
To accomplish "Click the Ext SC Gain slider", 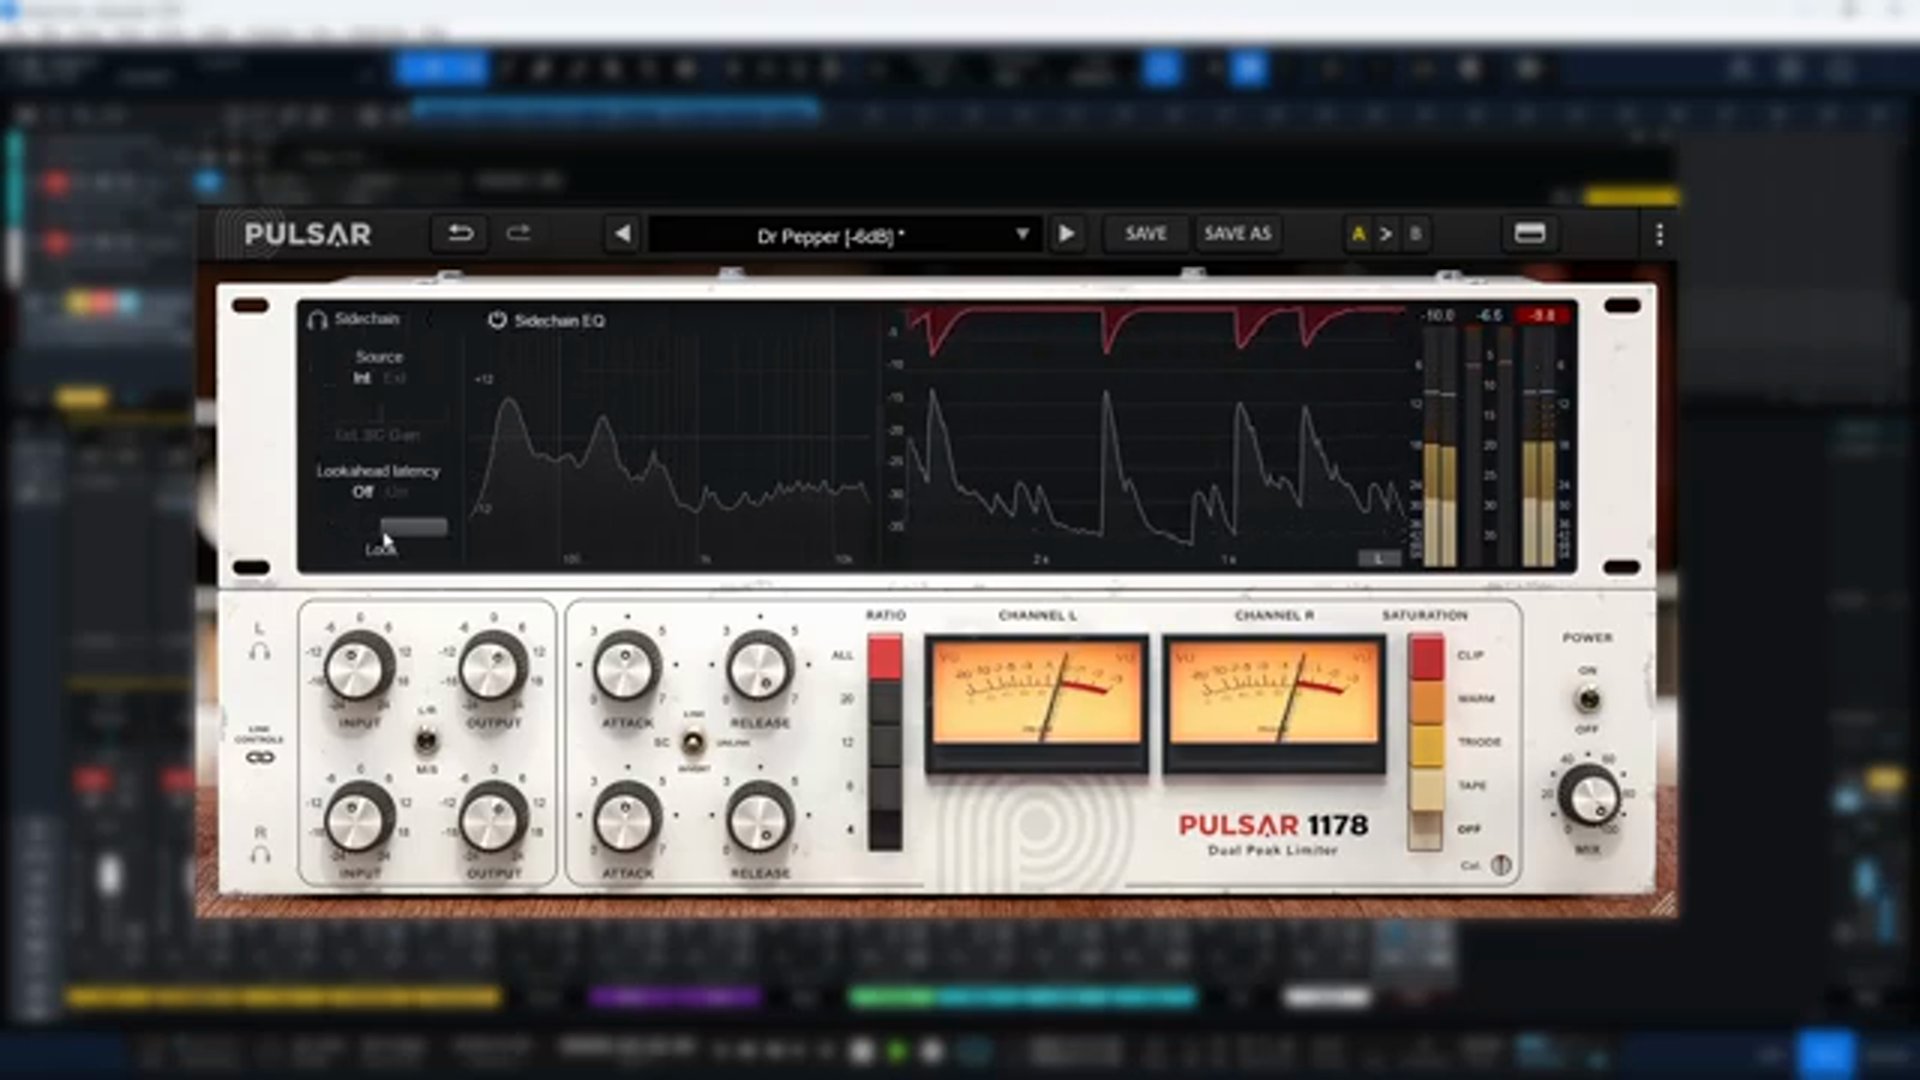I will click(x=379, y=414).
